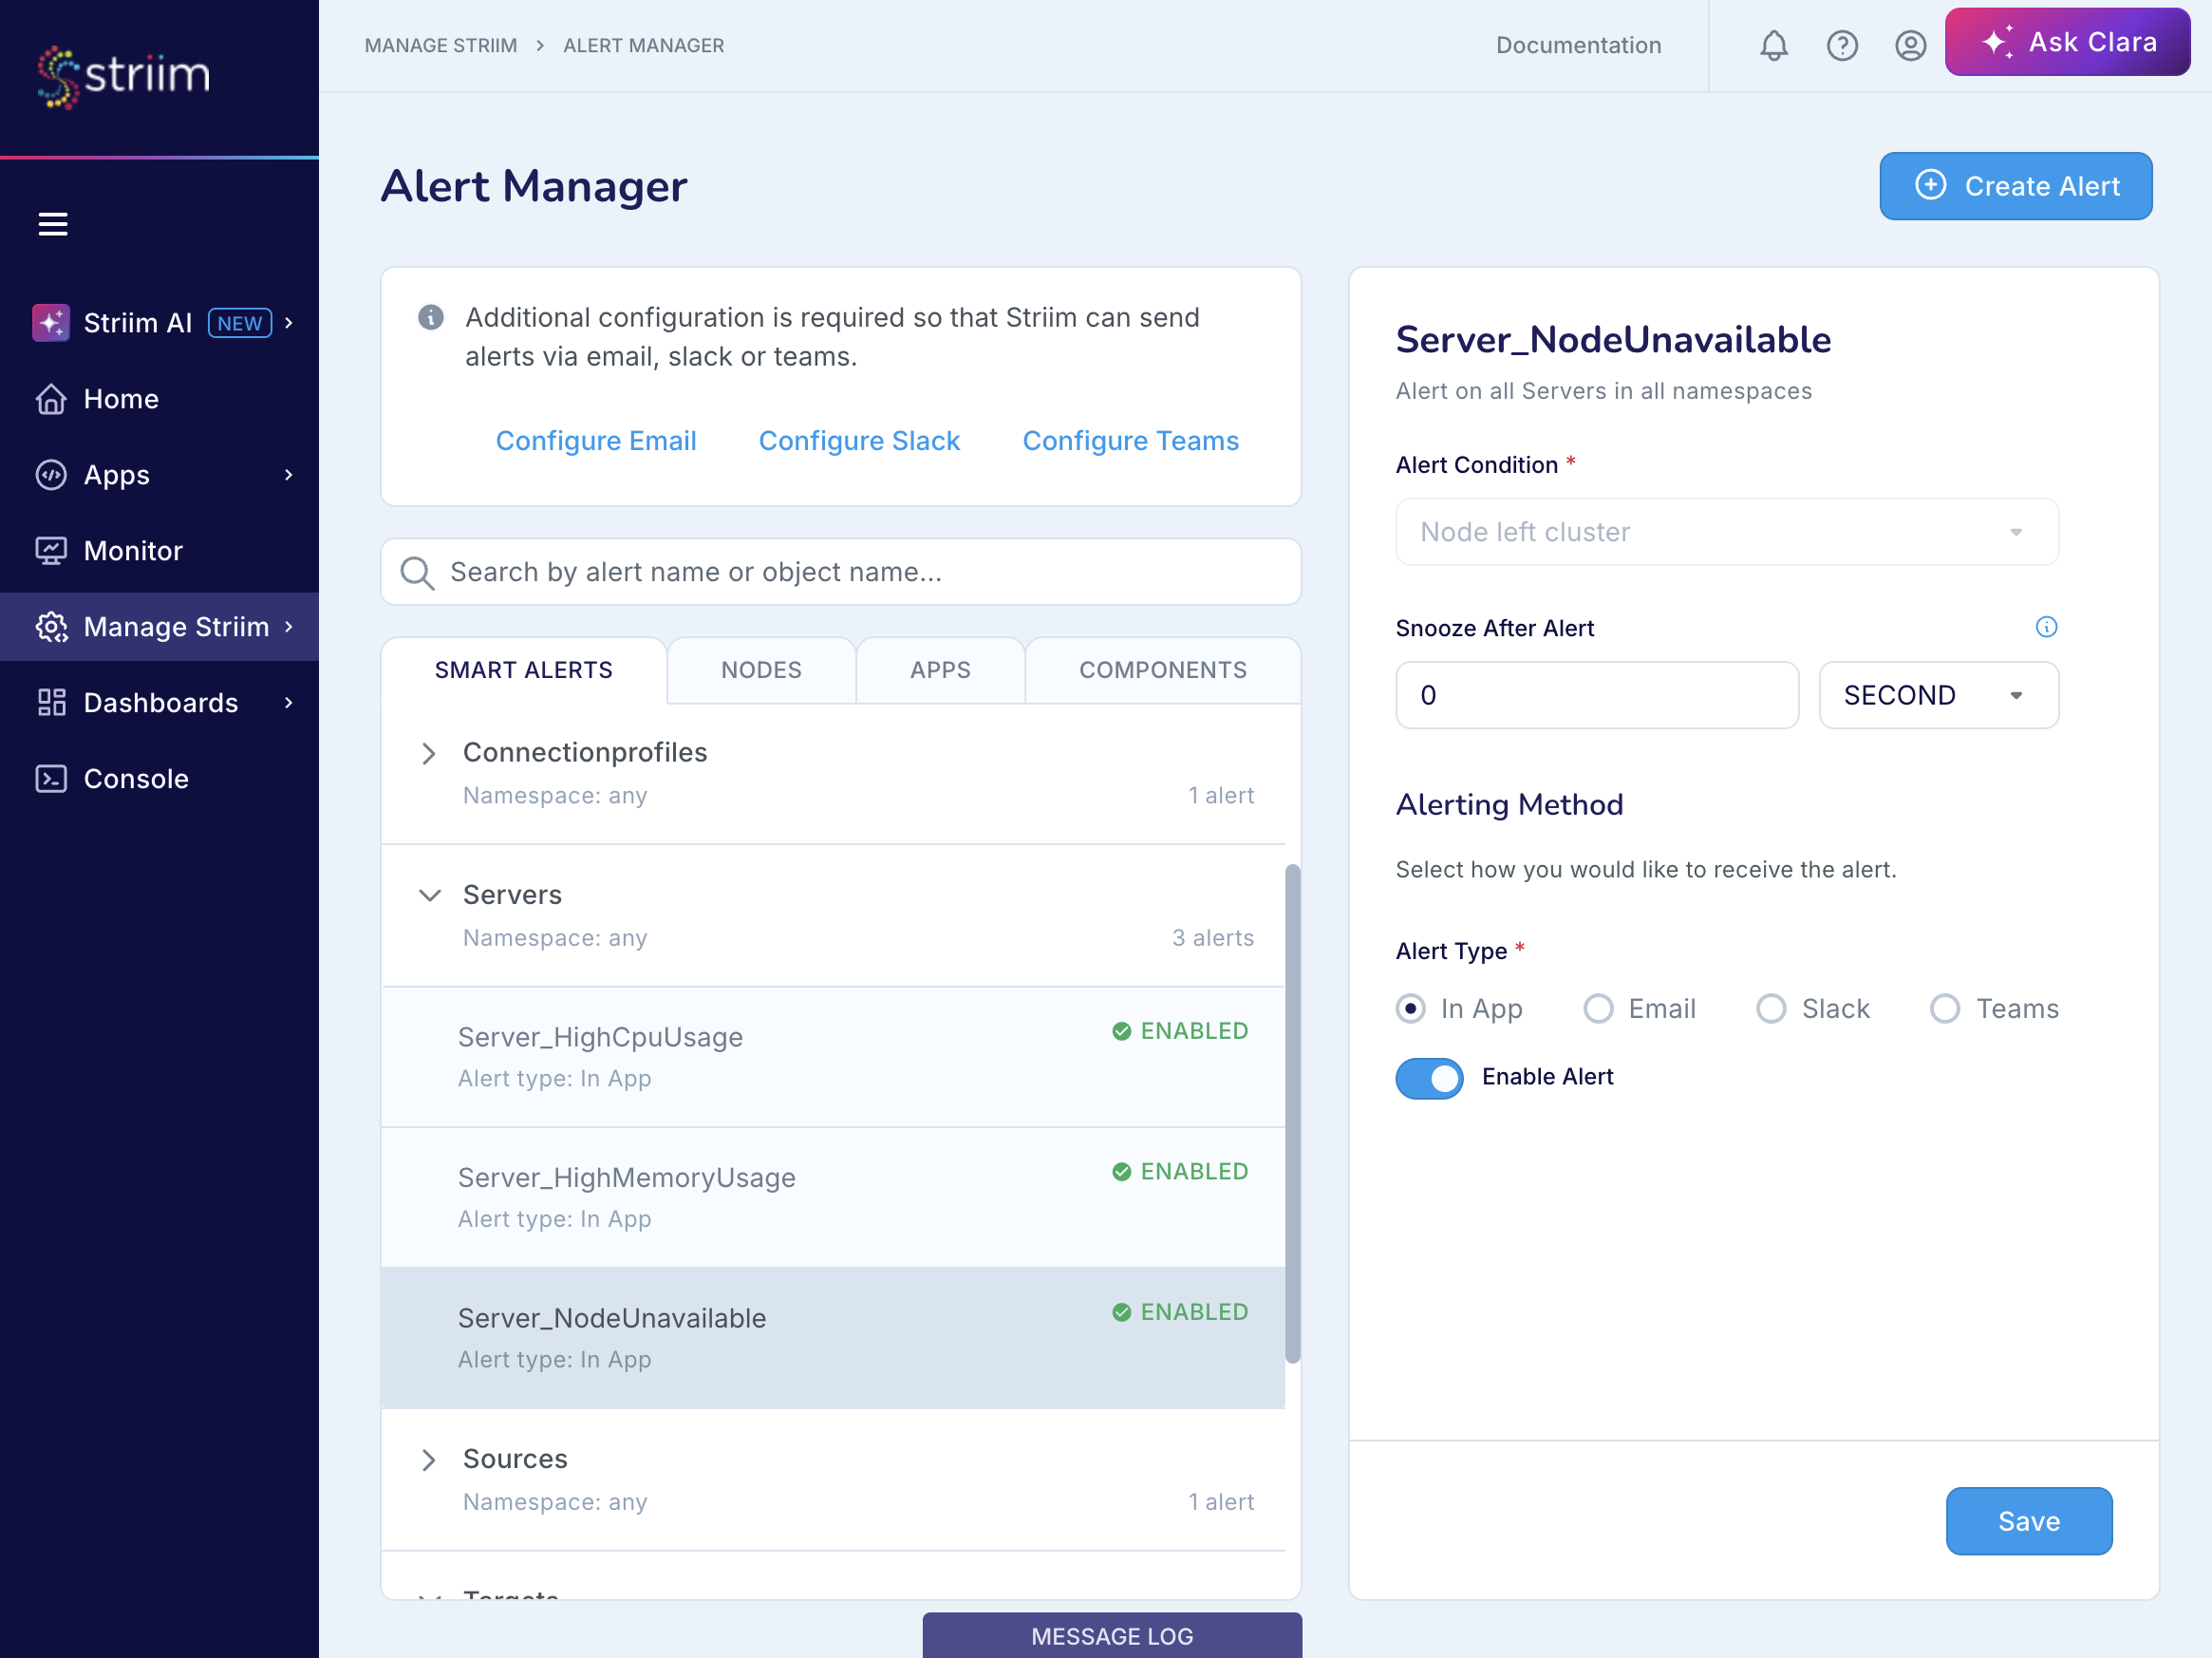
Task: Switch to the Apps tab
Action: pyautogui.click(x=940, y=671)
